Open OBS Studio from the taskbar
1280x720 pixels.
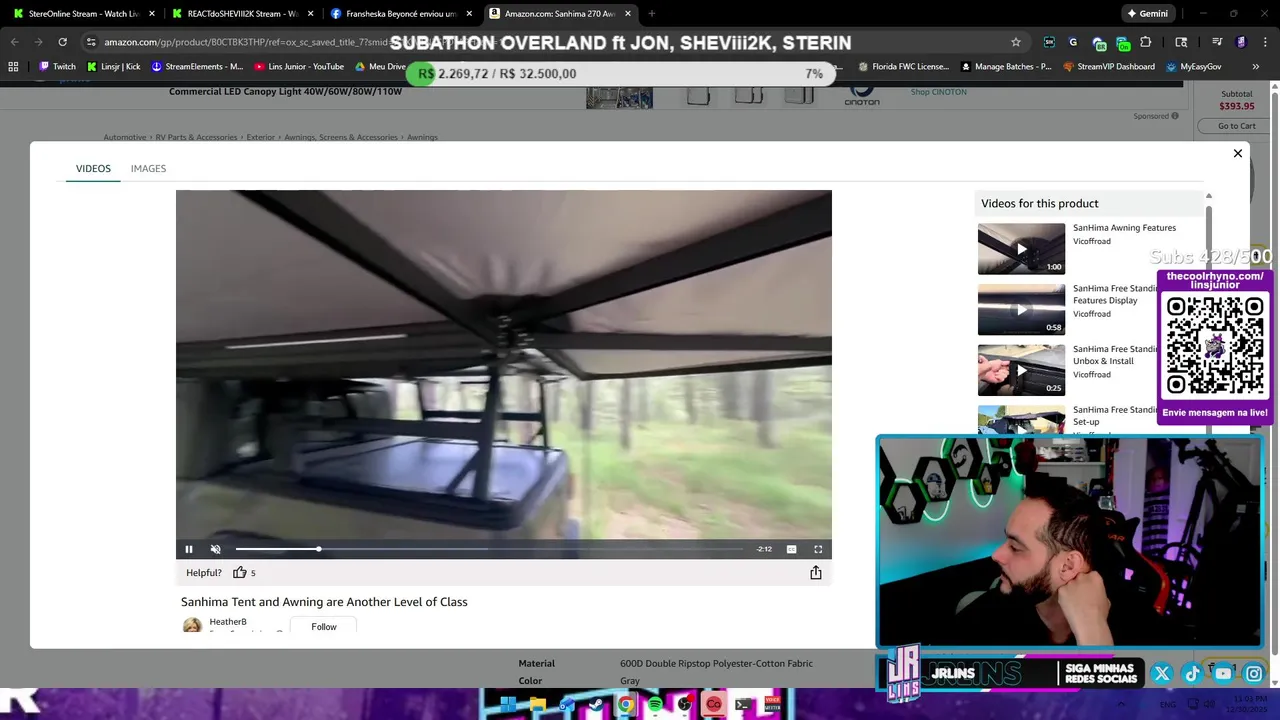[684, 705]
